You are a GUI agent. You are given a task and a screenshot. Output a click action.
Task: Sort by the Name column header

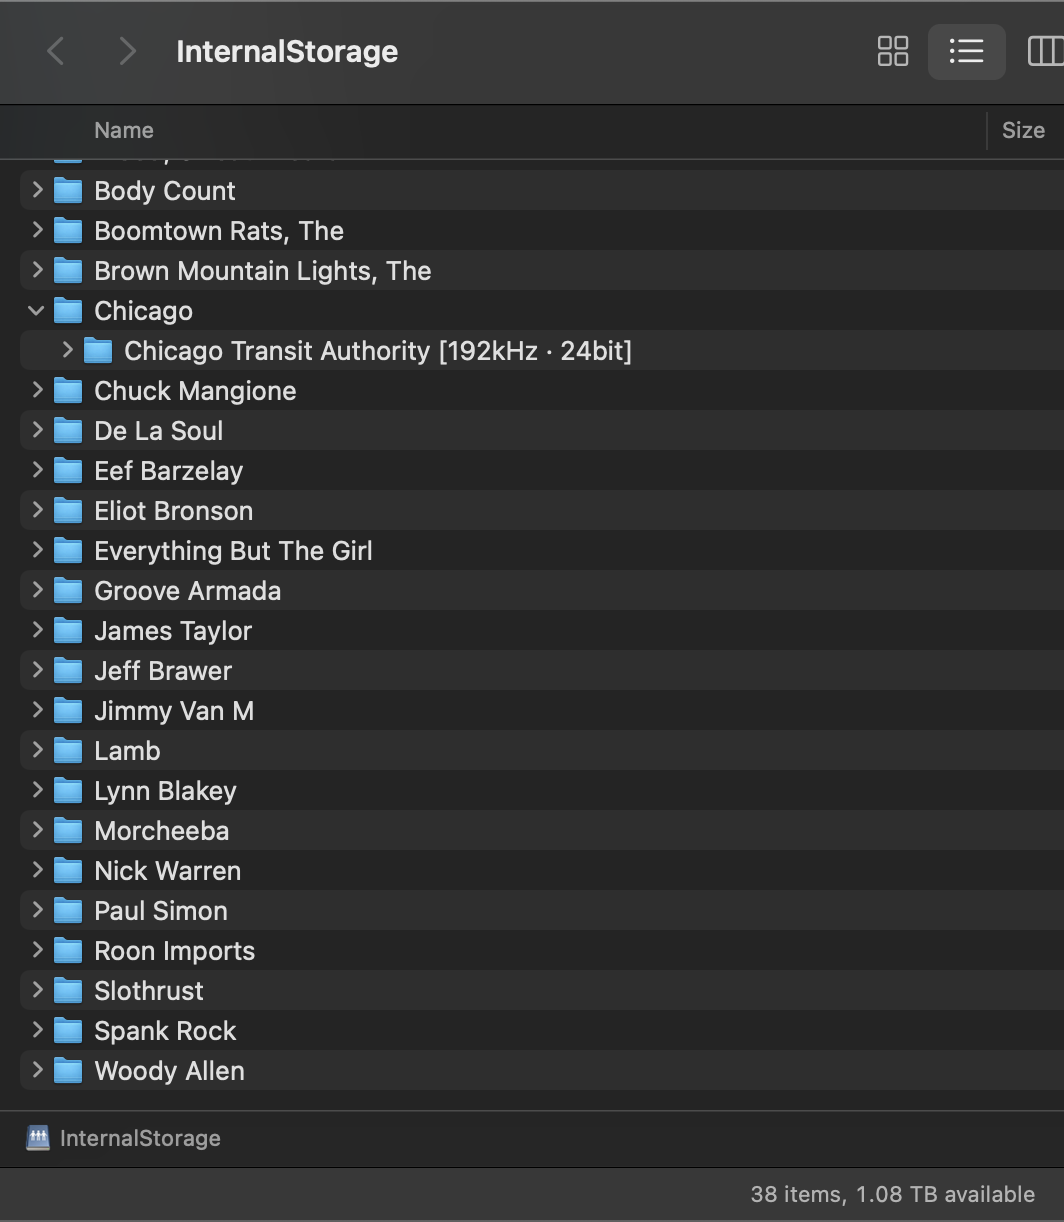[x=124, y=130]
